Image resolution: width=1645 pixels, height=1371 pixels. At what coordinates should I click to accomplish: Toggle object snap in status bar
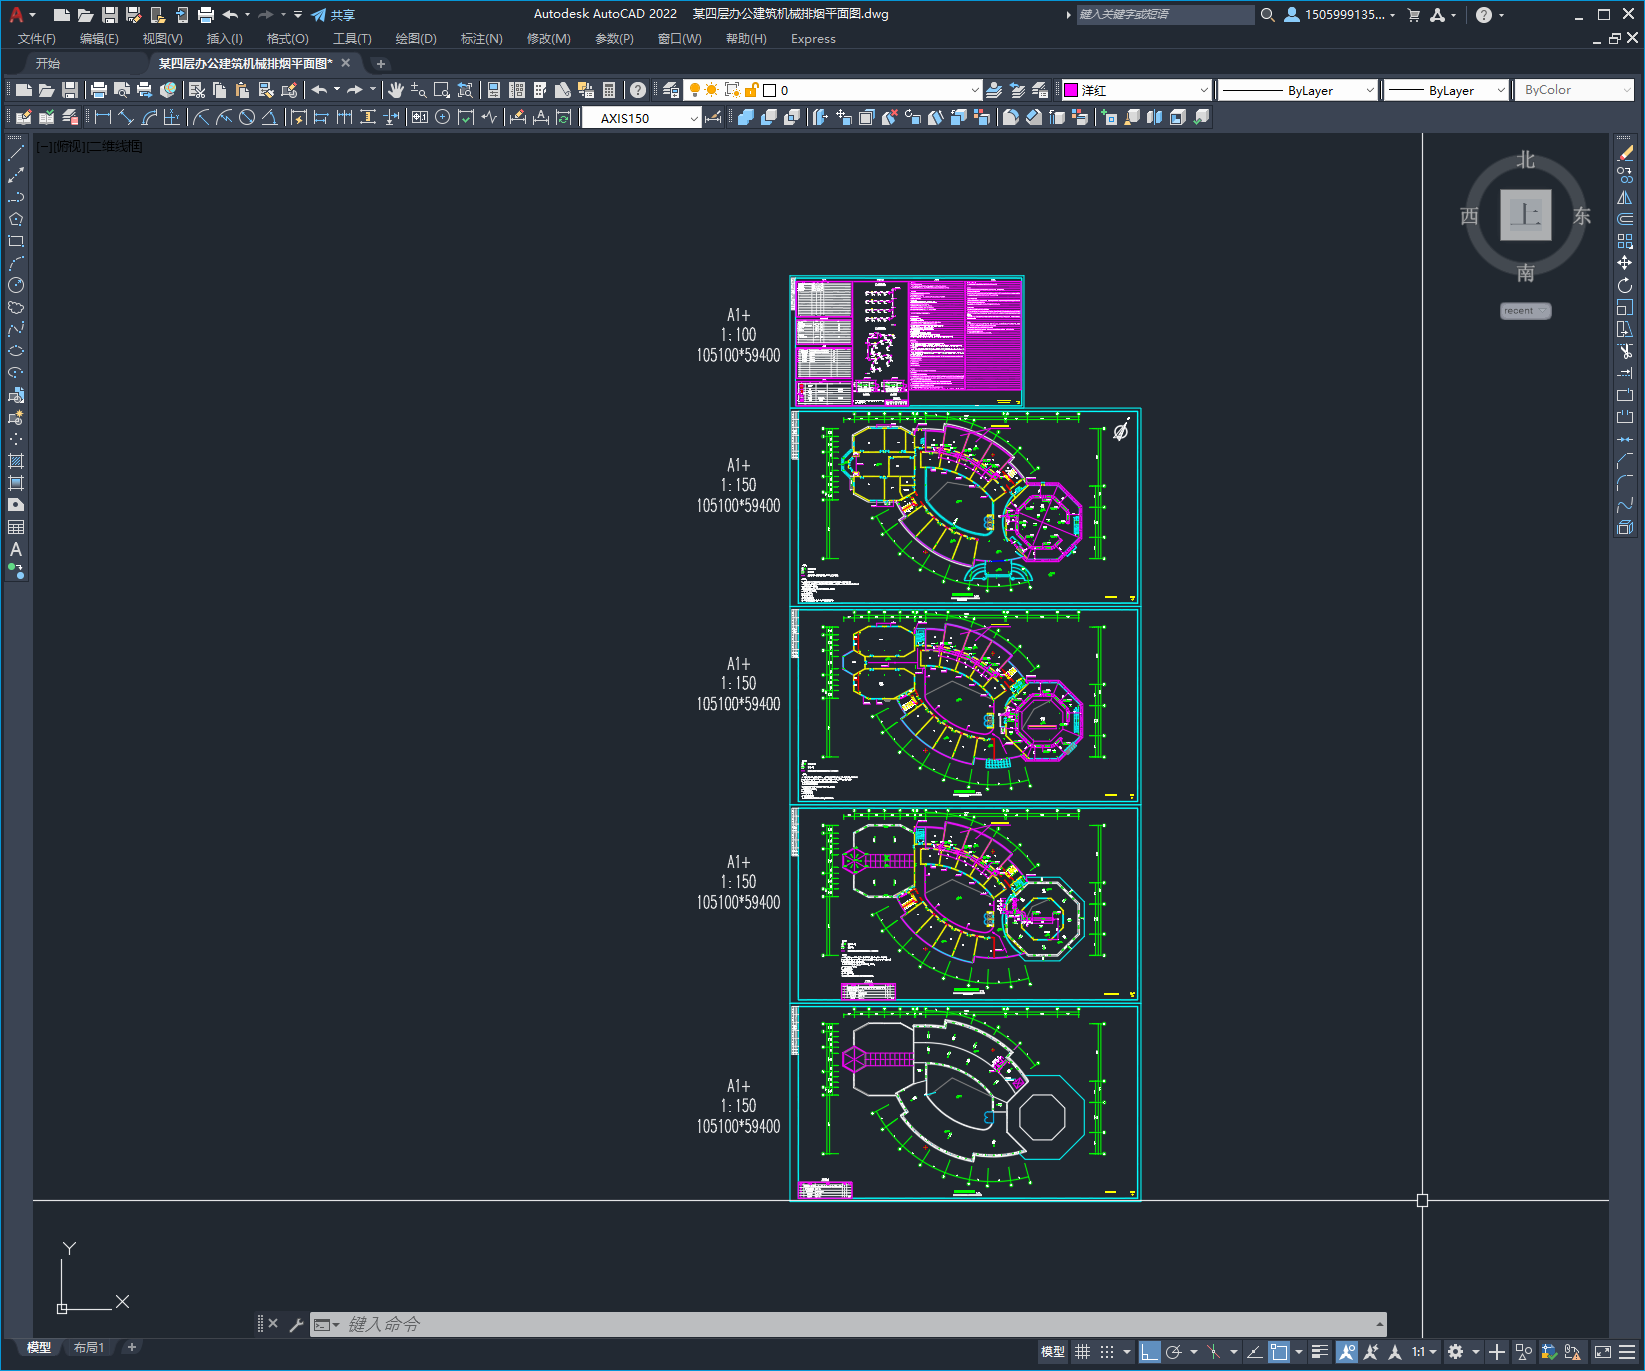click(1279, 1352)
